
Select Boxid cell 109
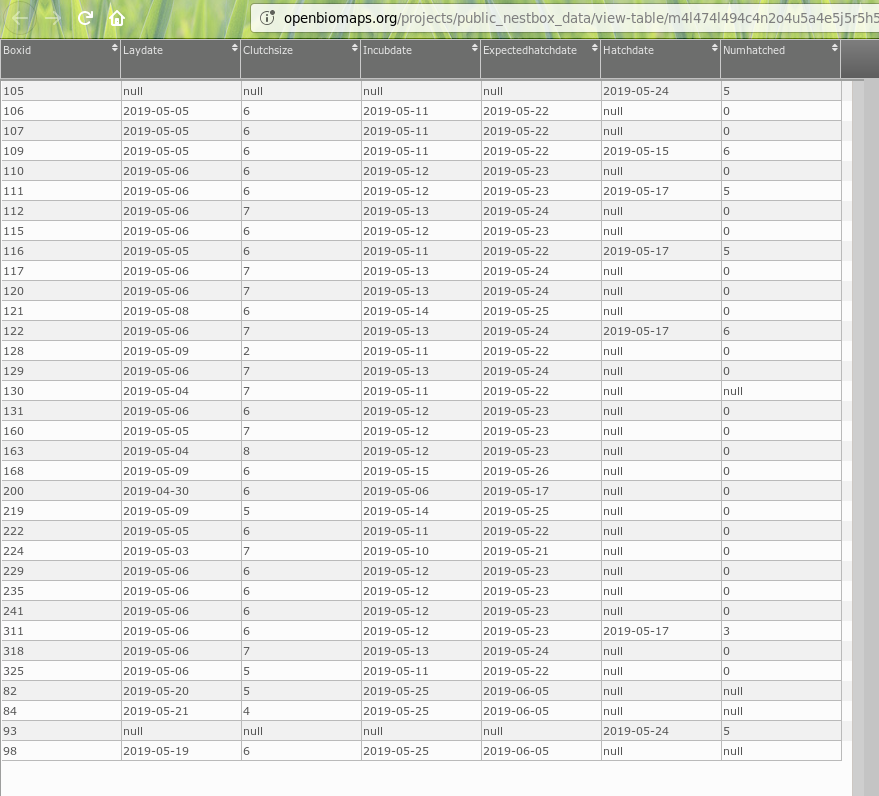(x=61, y=151)
